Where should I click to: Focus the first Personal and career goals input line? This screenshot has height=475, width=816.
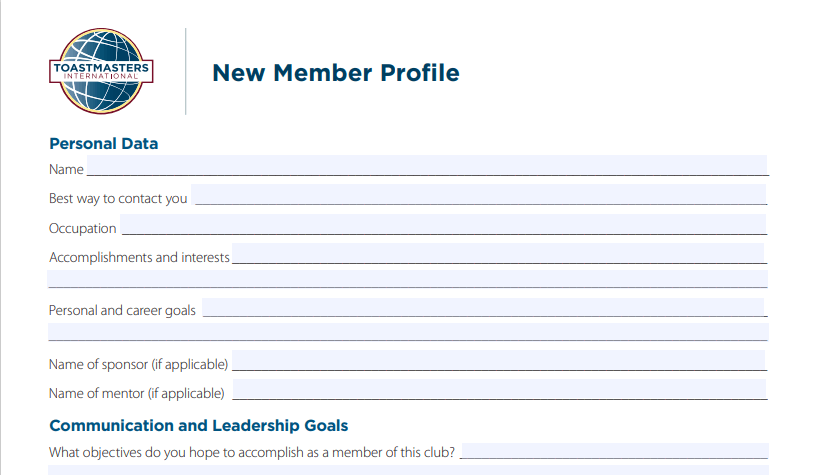coord(483,307)
